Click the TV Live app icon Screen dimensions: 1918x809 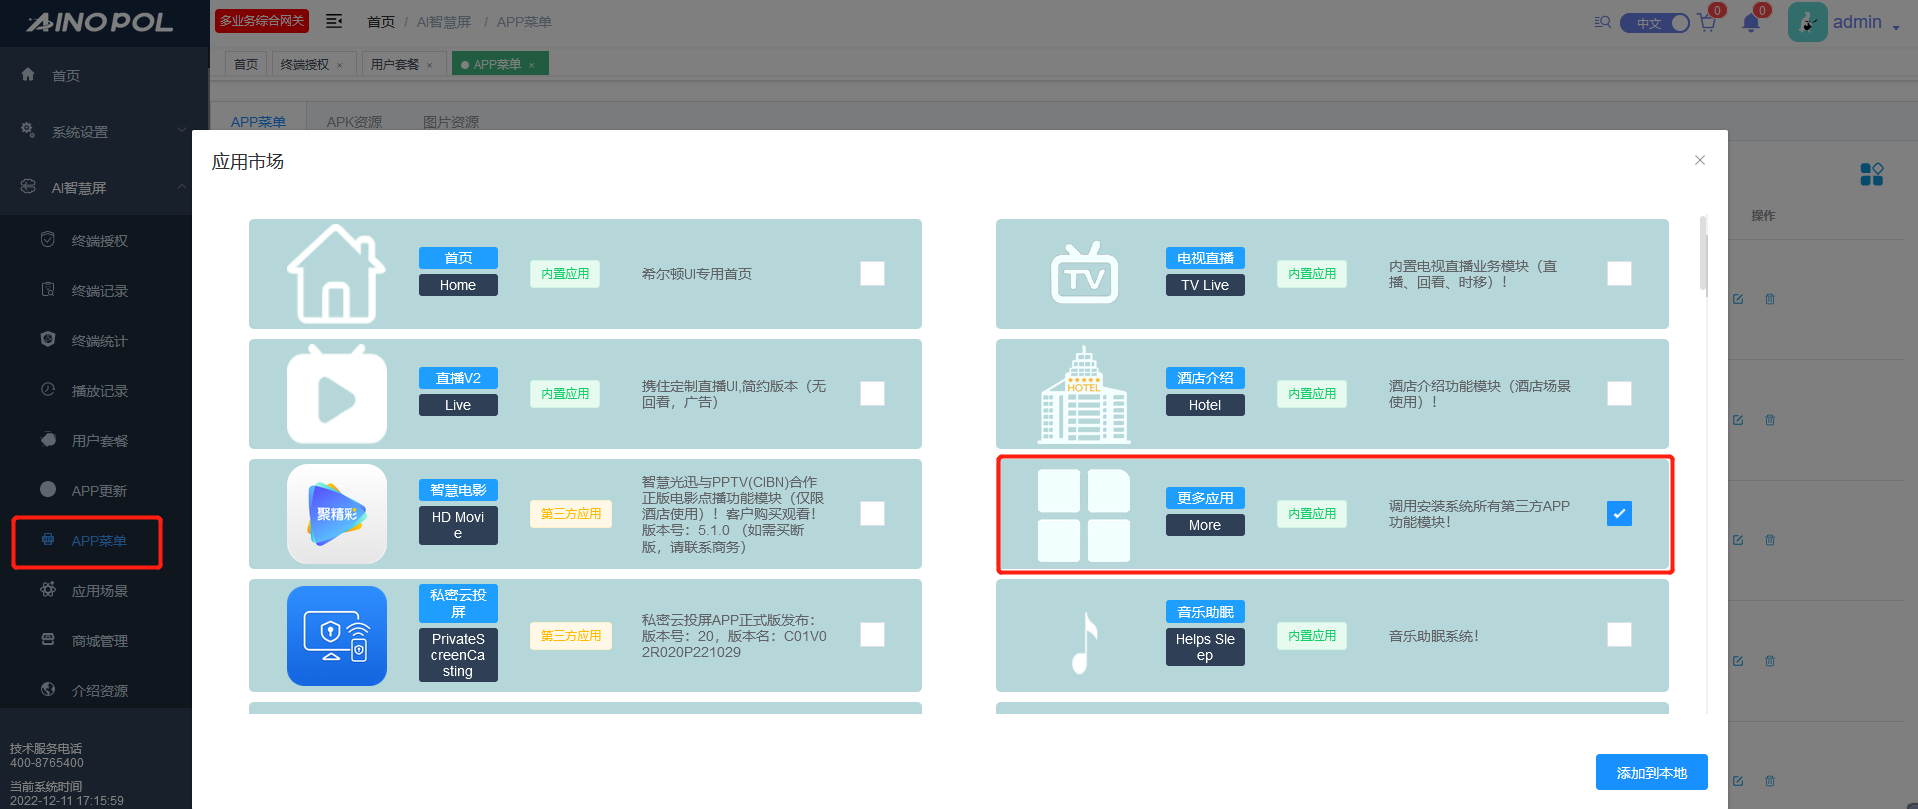click(1084, 273)
